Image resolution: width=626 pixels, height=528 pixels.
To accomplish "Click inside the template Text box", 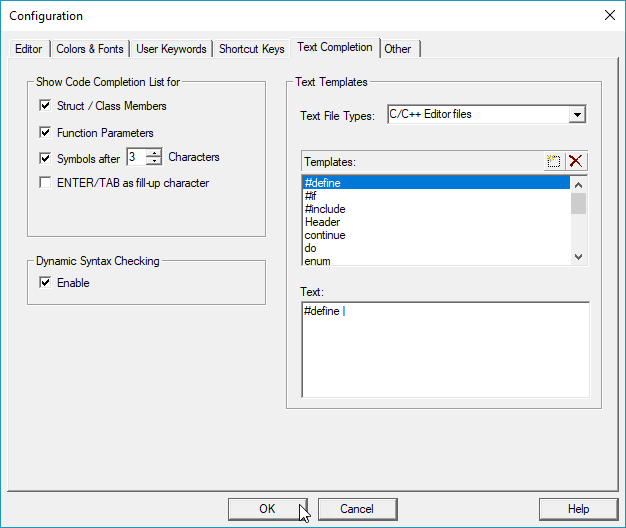I will (x=446, y=350).
